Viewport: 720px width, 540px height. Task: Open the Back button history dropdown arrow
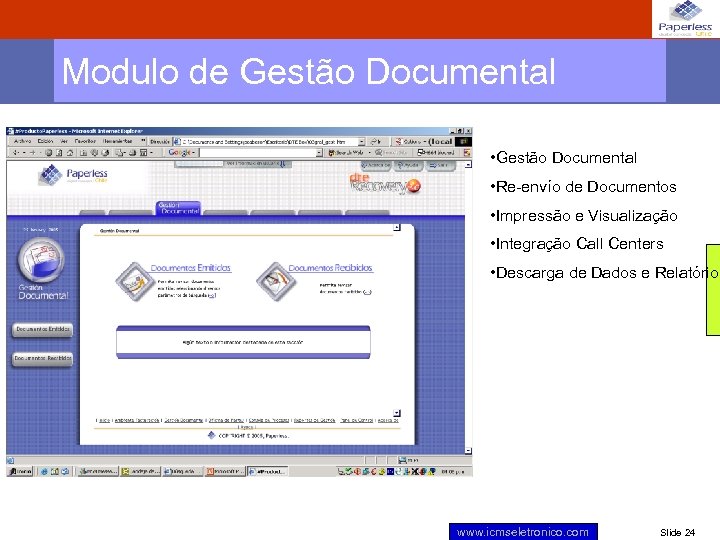pos(24,153)
